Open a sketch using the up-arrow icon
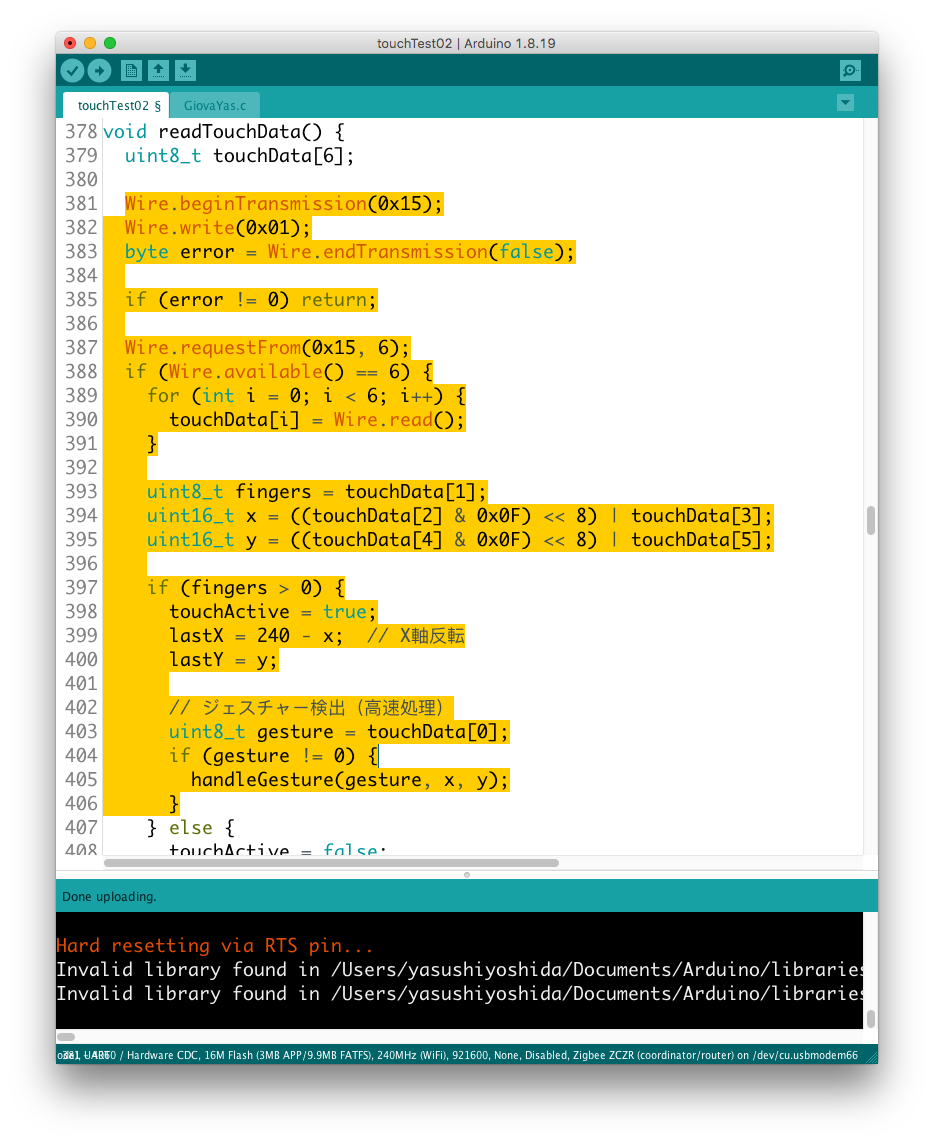The height and width of the screenshot is (1144, 934). [158, 70]
